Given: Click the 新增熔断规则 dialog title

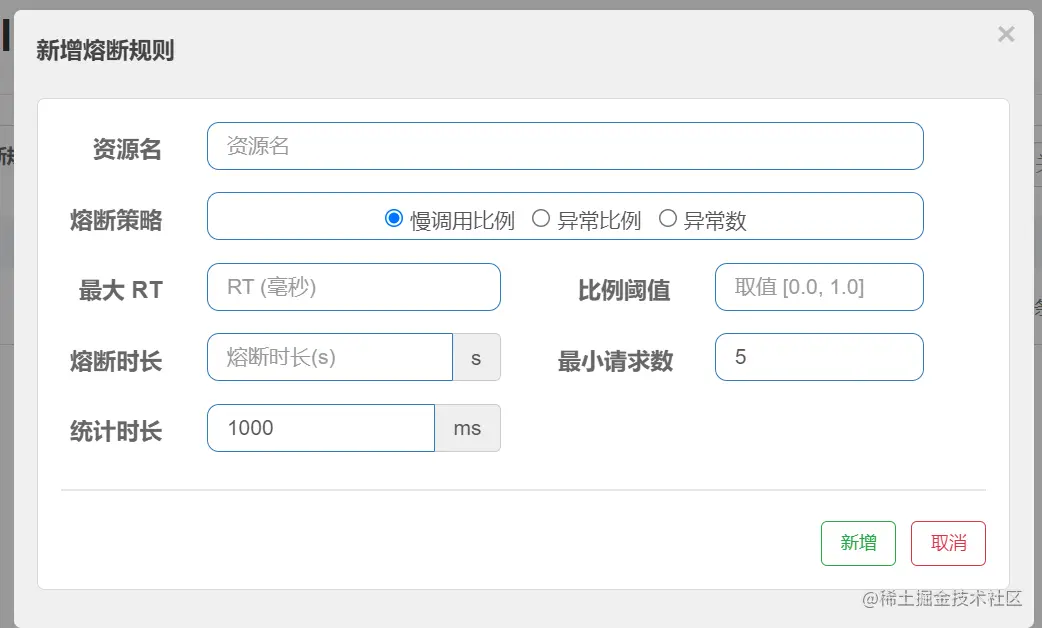Looking at the screenshot, I should coord(105,50).
